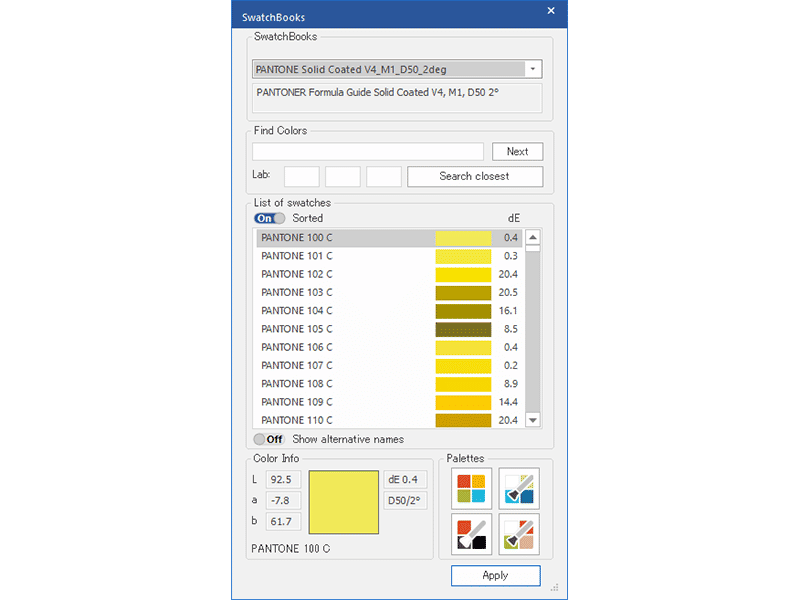This screenshot has width=800, height=600.
Task: Click the large Color Info preview swatch
Action: coord(344,503)
